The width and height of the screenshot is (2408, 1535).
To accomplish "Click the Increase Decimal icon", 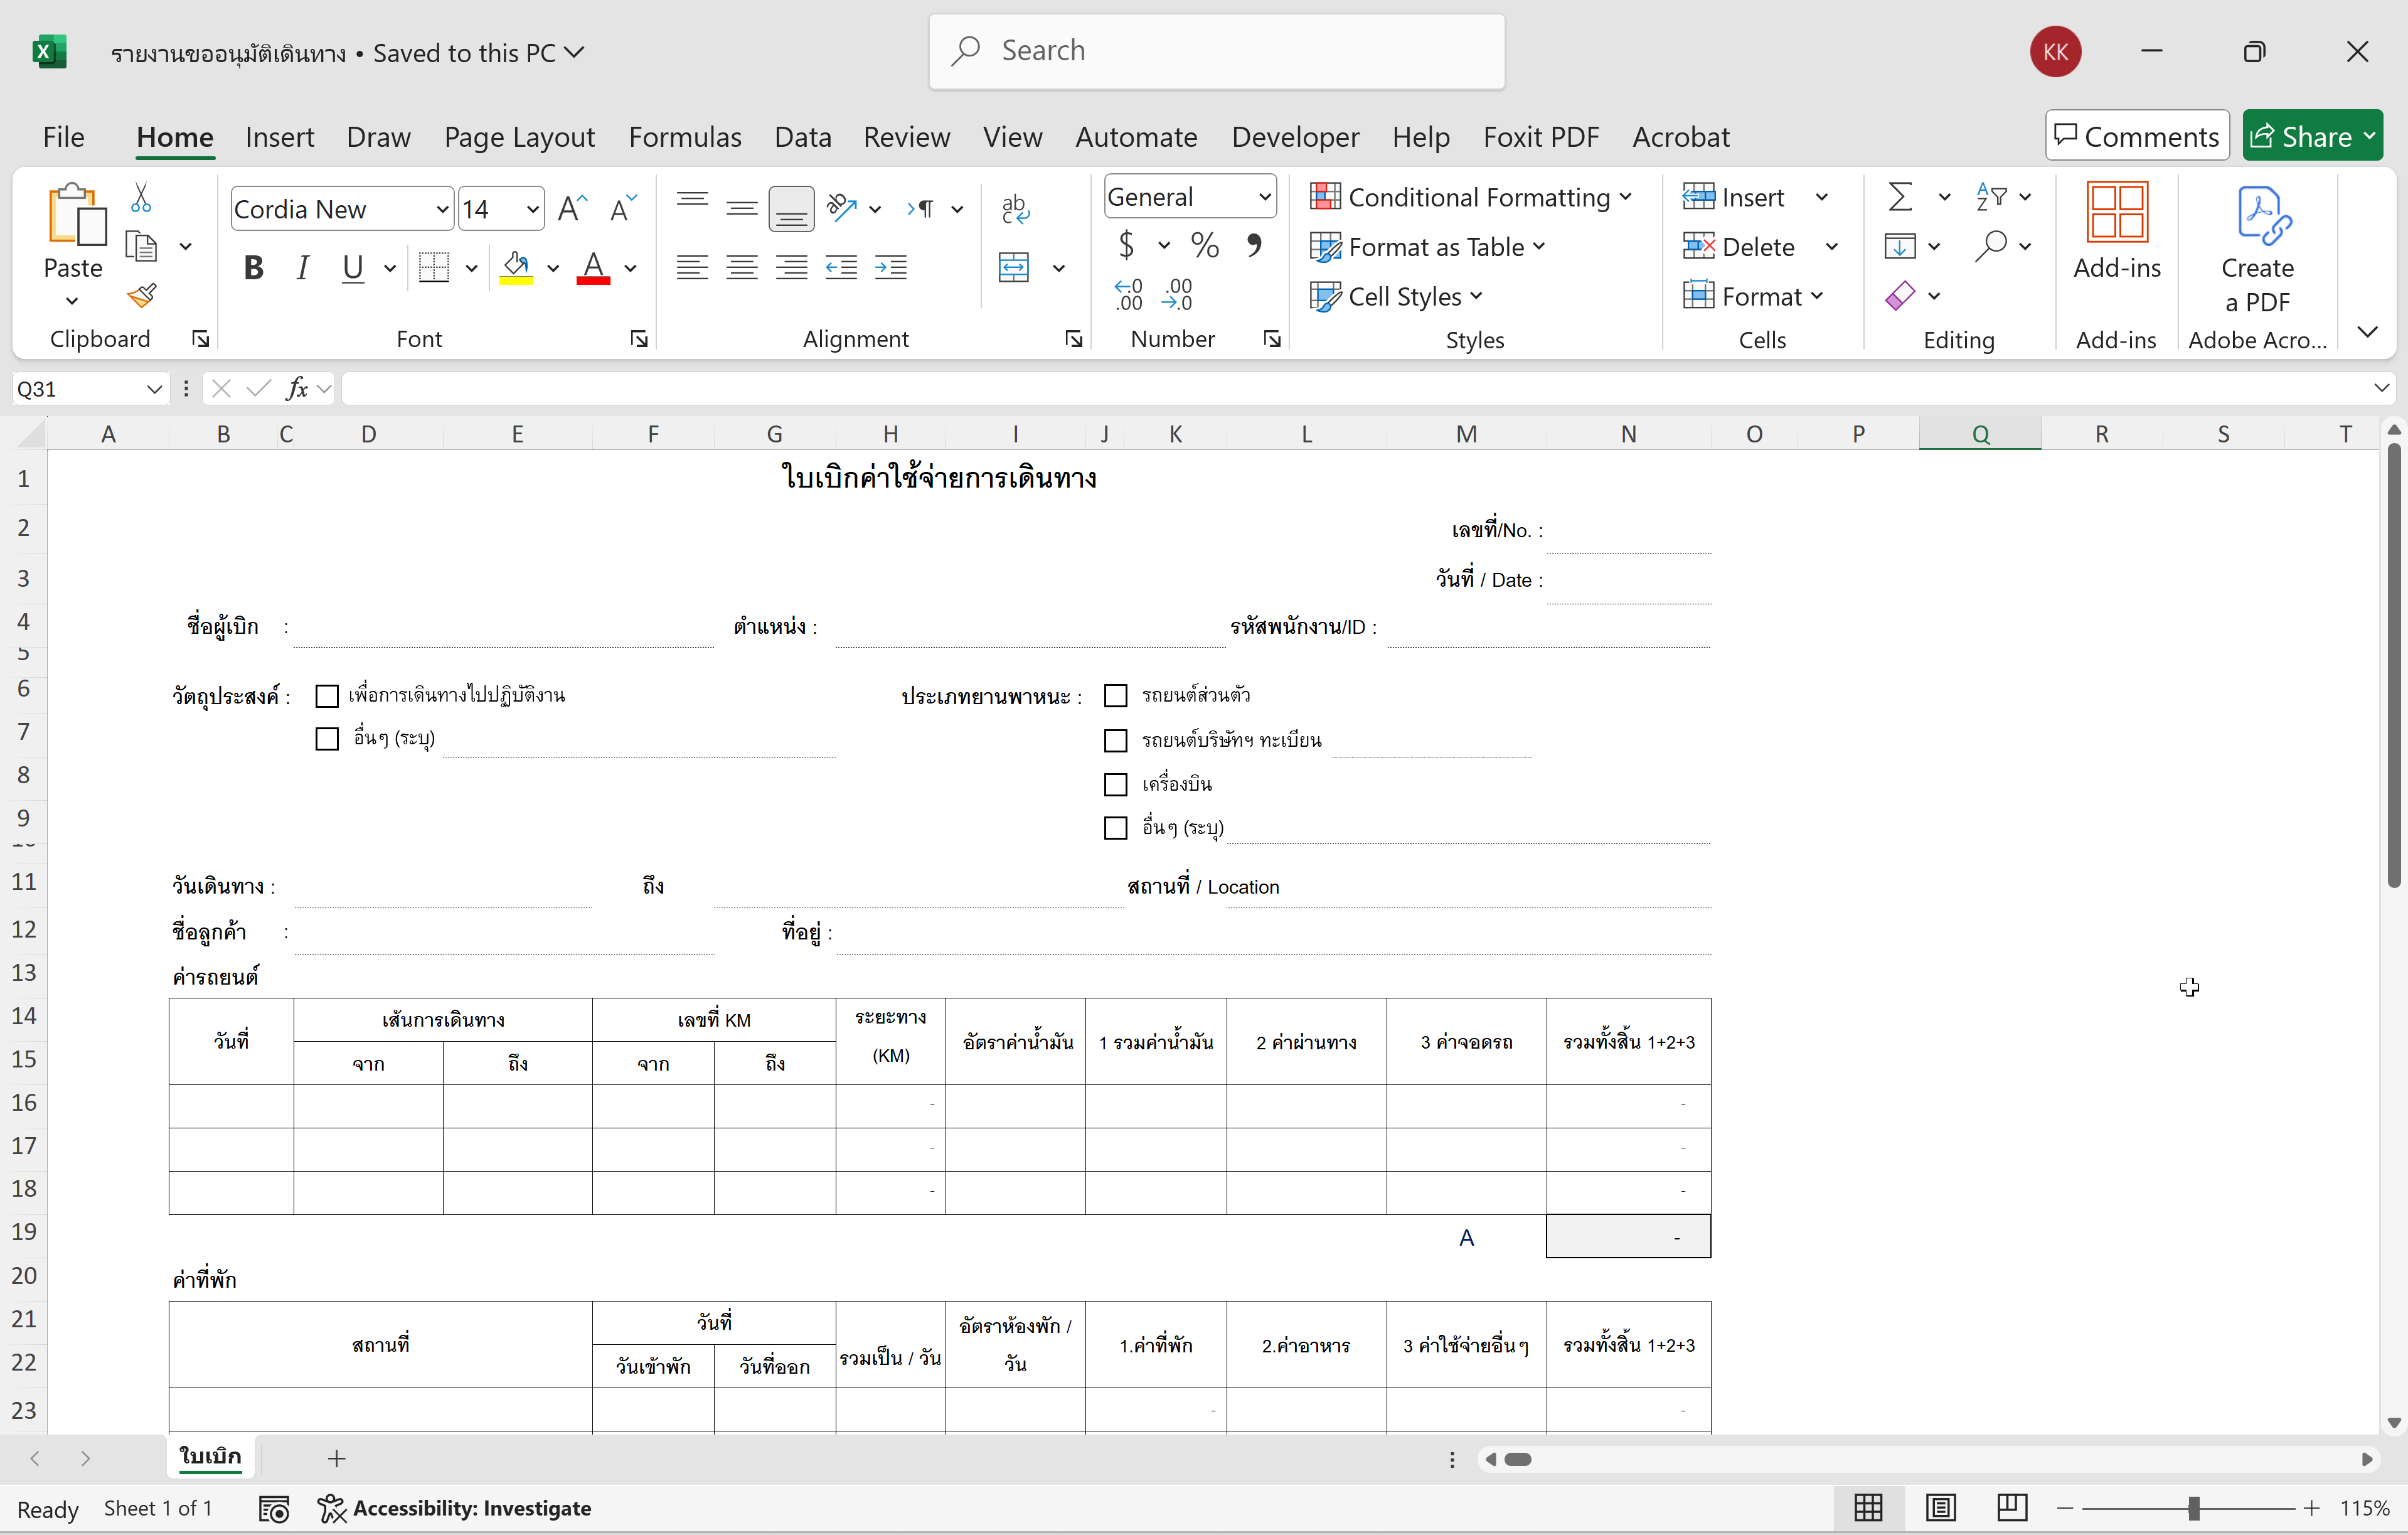I will pos(1128,295).
